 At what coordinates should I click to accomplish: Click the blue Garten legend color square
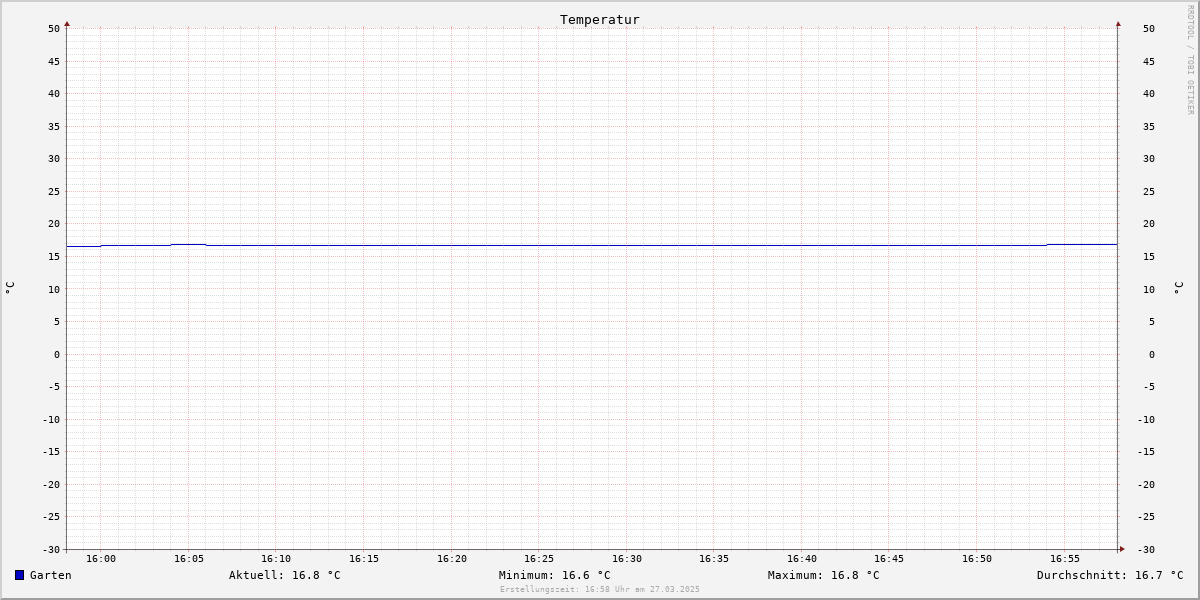point(19,575)
